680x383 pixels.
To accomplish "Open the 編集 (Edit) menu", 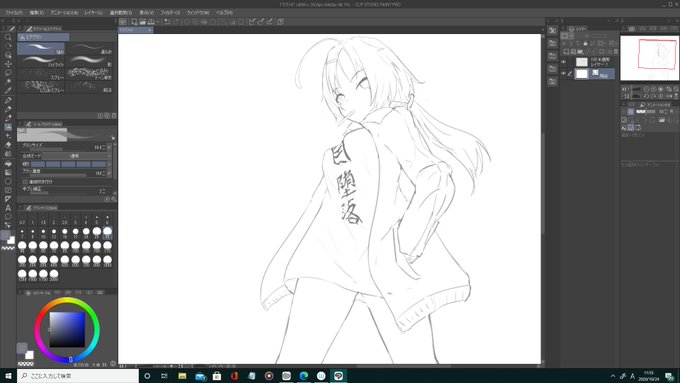I will click(37, 13).
